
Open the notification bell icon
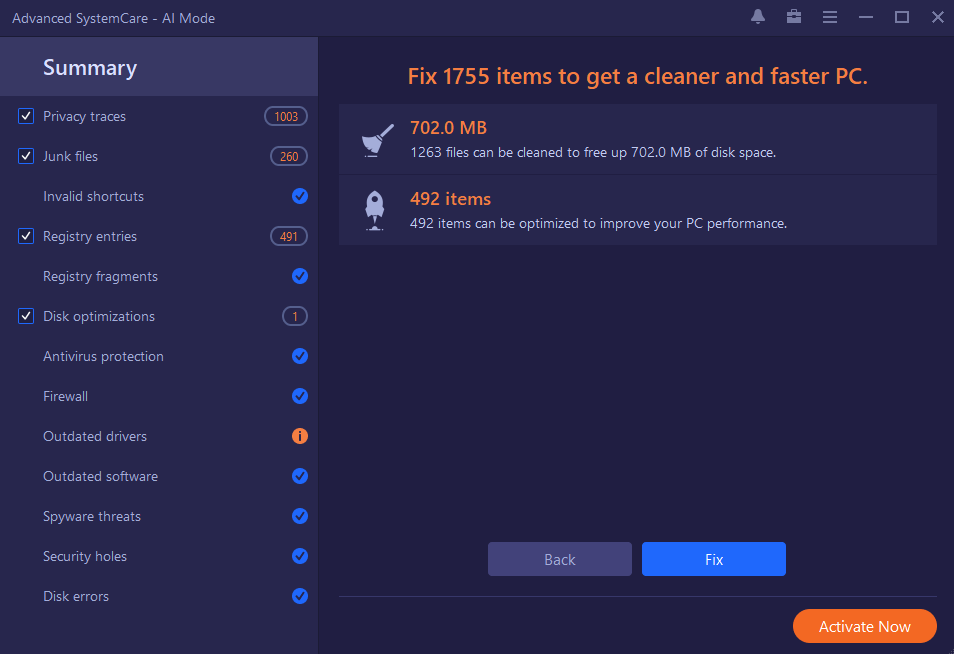[x=757, y=17]
